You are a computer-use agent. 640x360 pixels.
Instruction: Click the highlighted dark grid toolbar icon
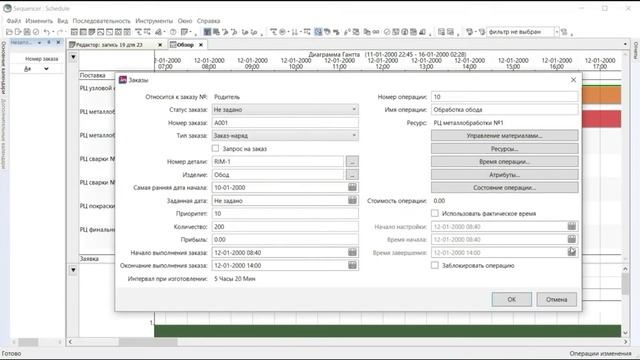click(x=207, y=32)
